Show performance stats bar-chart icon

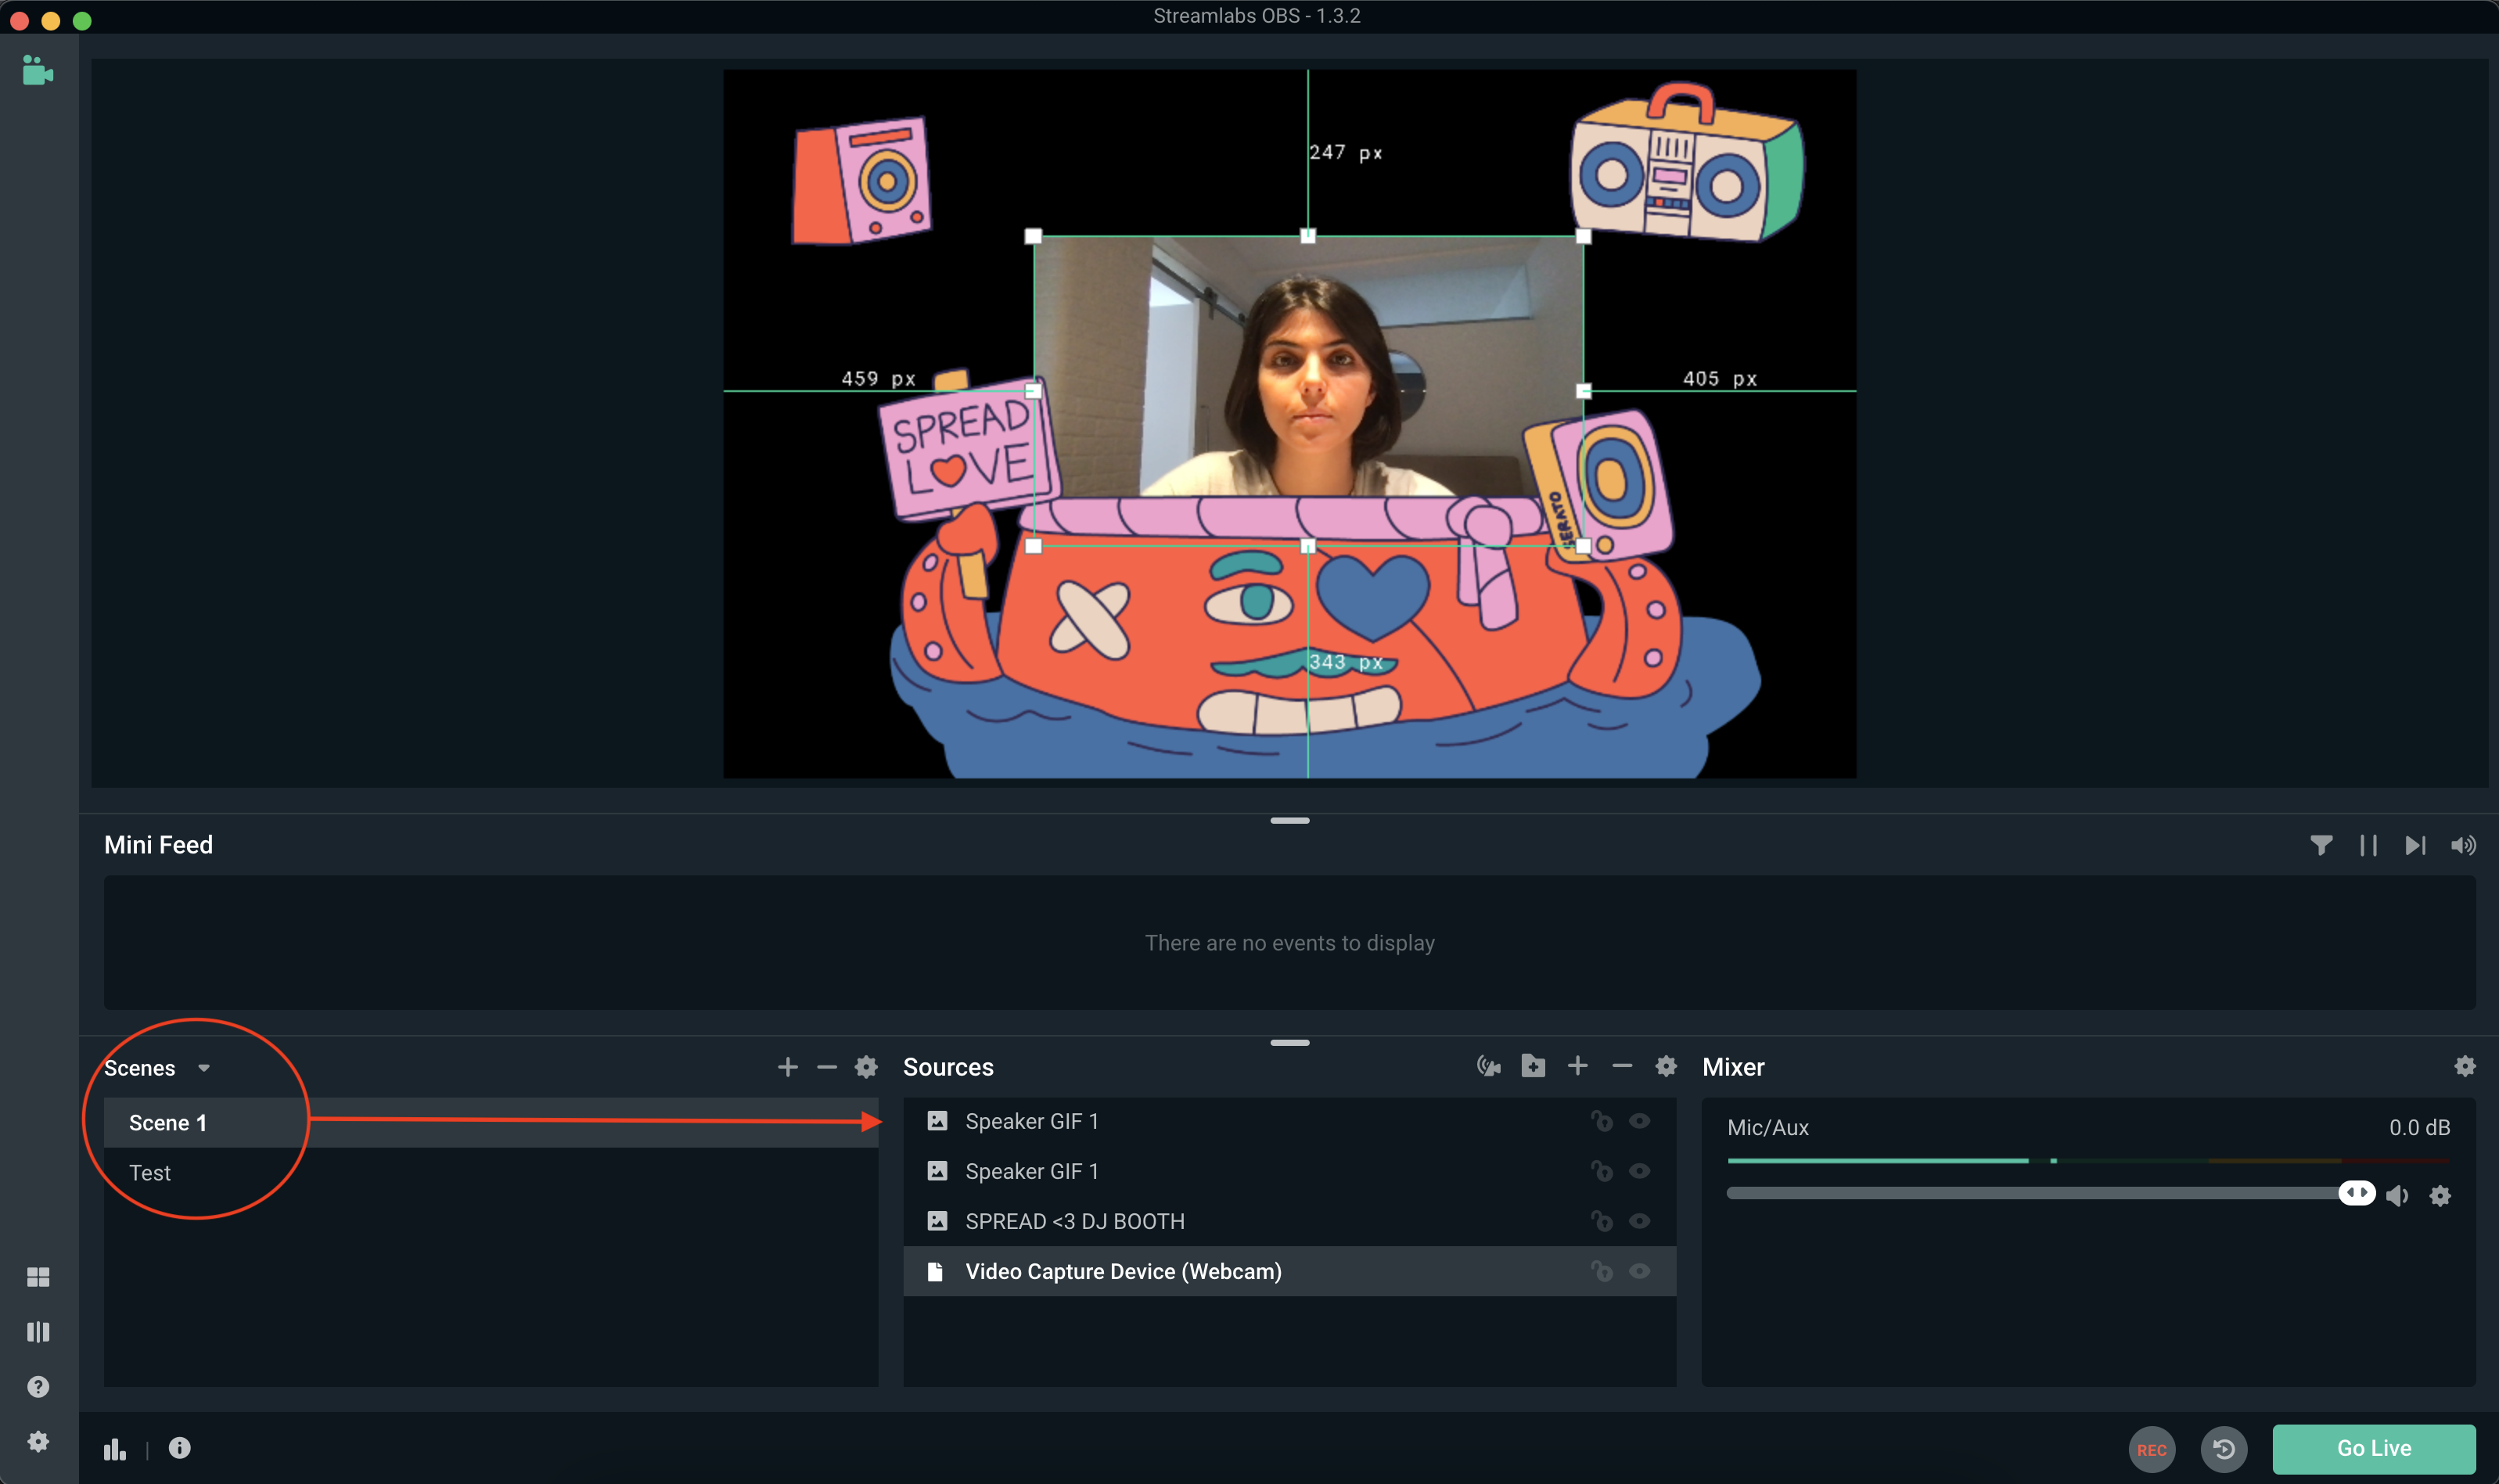(115, 1449)
